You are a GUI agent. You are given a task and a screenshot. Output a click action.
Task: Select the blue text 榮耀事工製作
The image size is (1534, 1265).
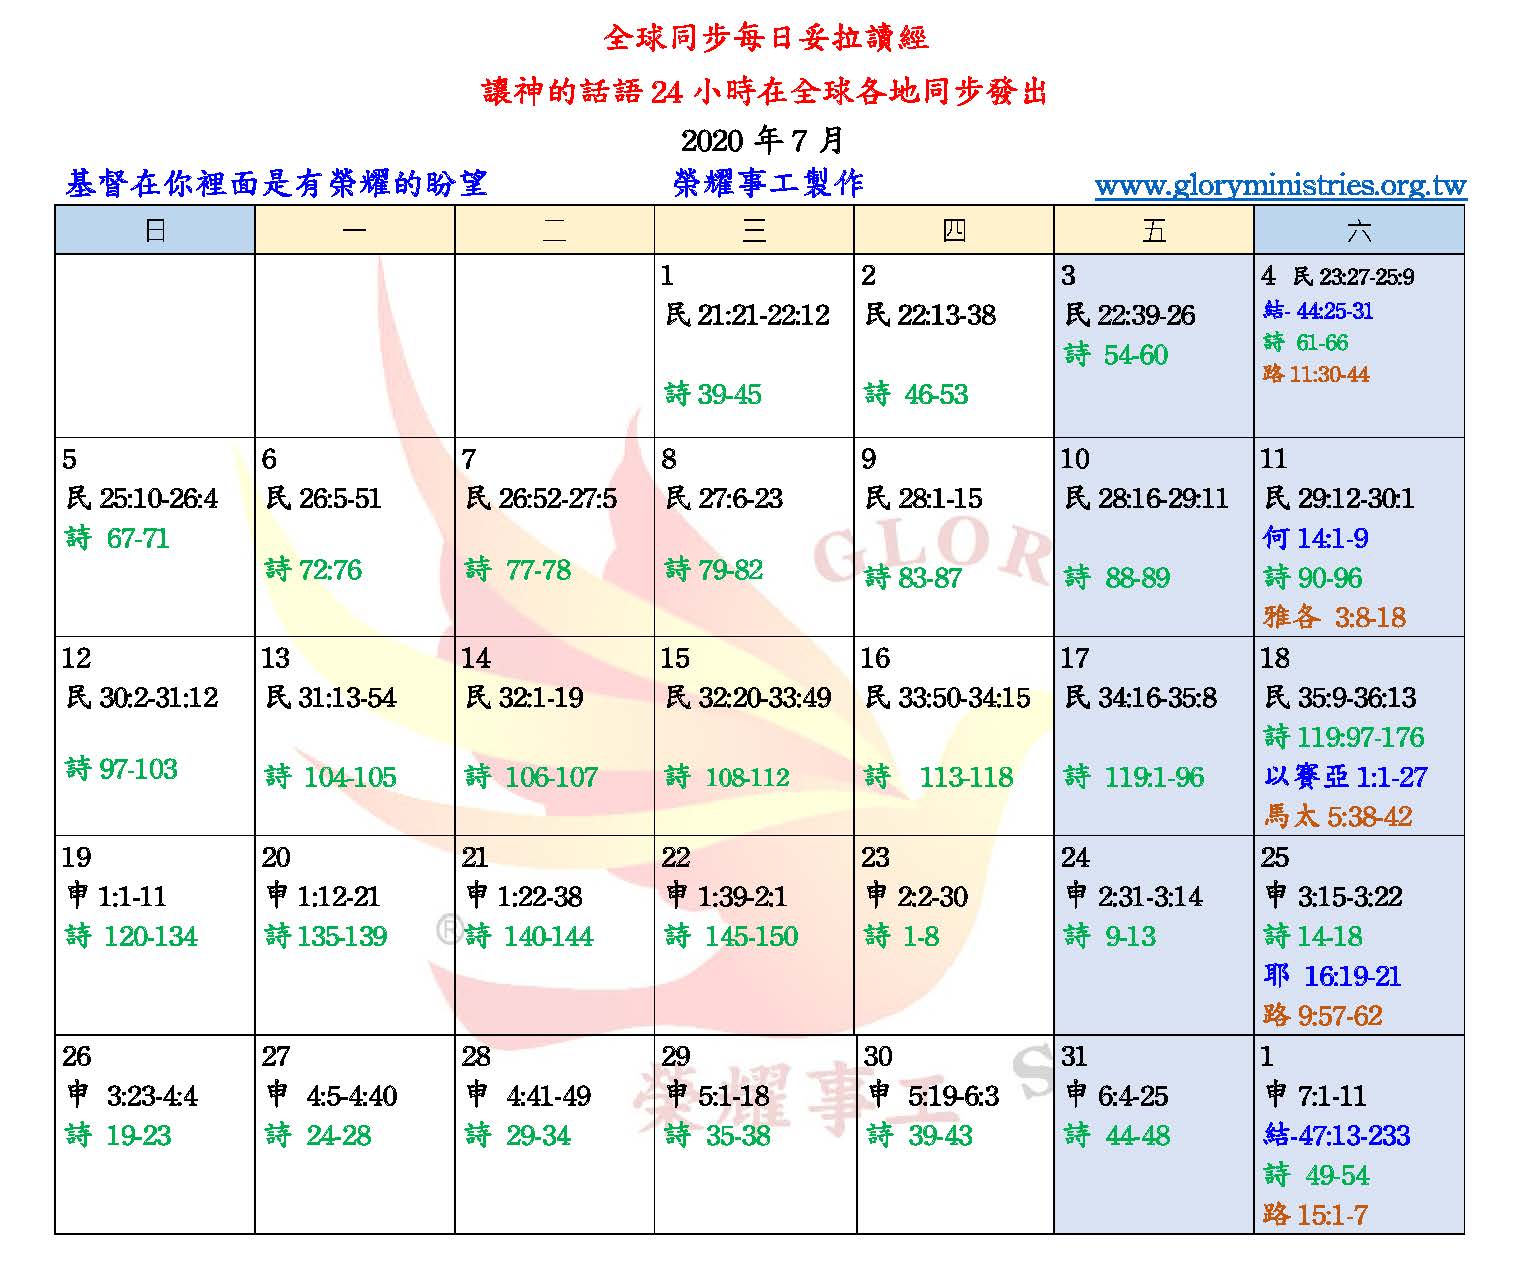767,183
